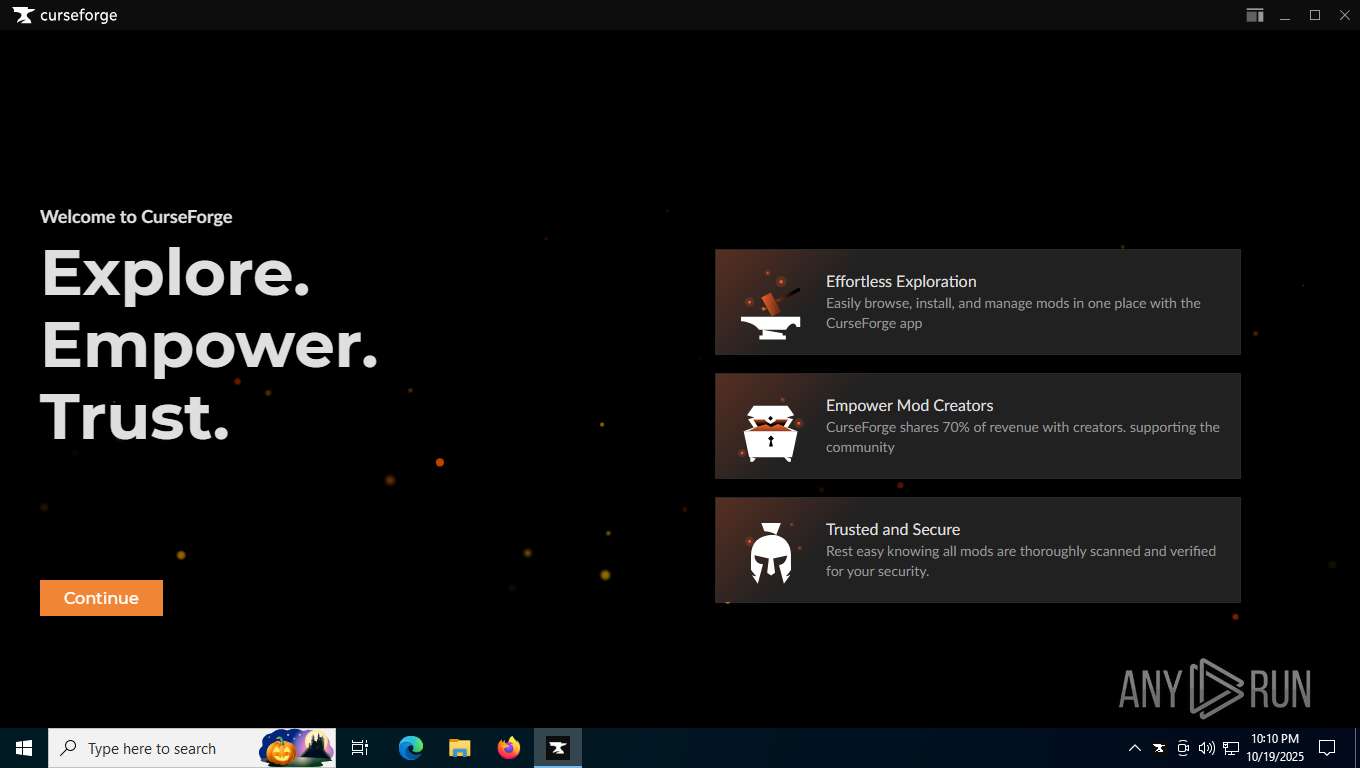Maximize the CurseForge window

click(x=1315, y=15)
